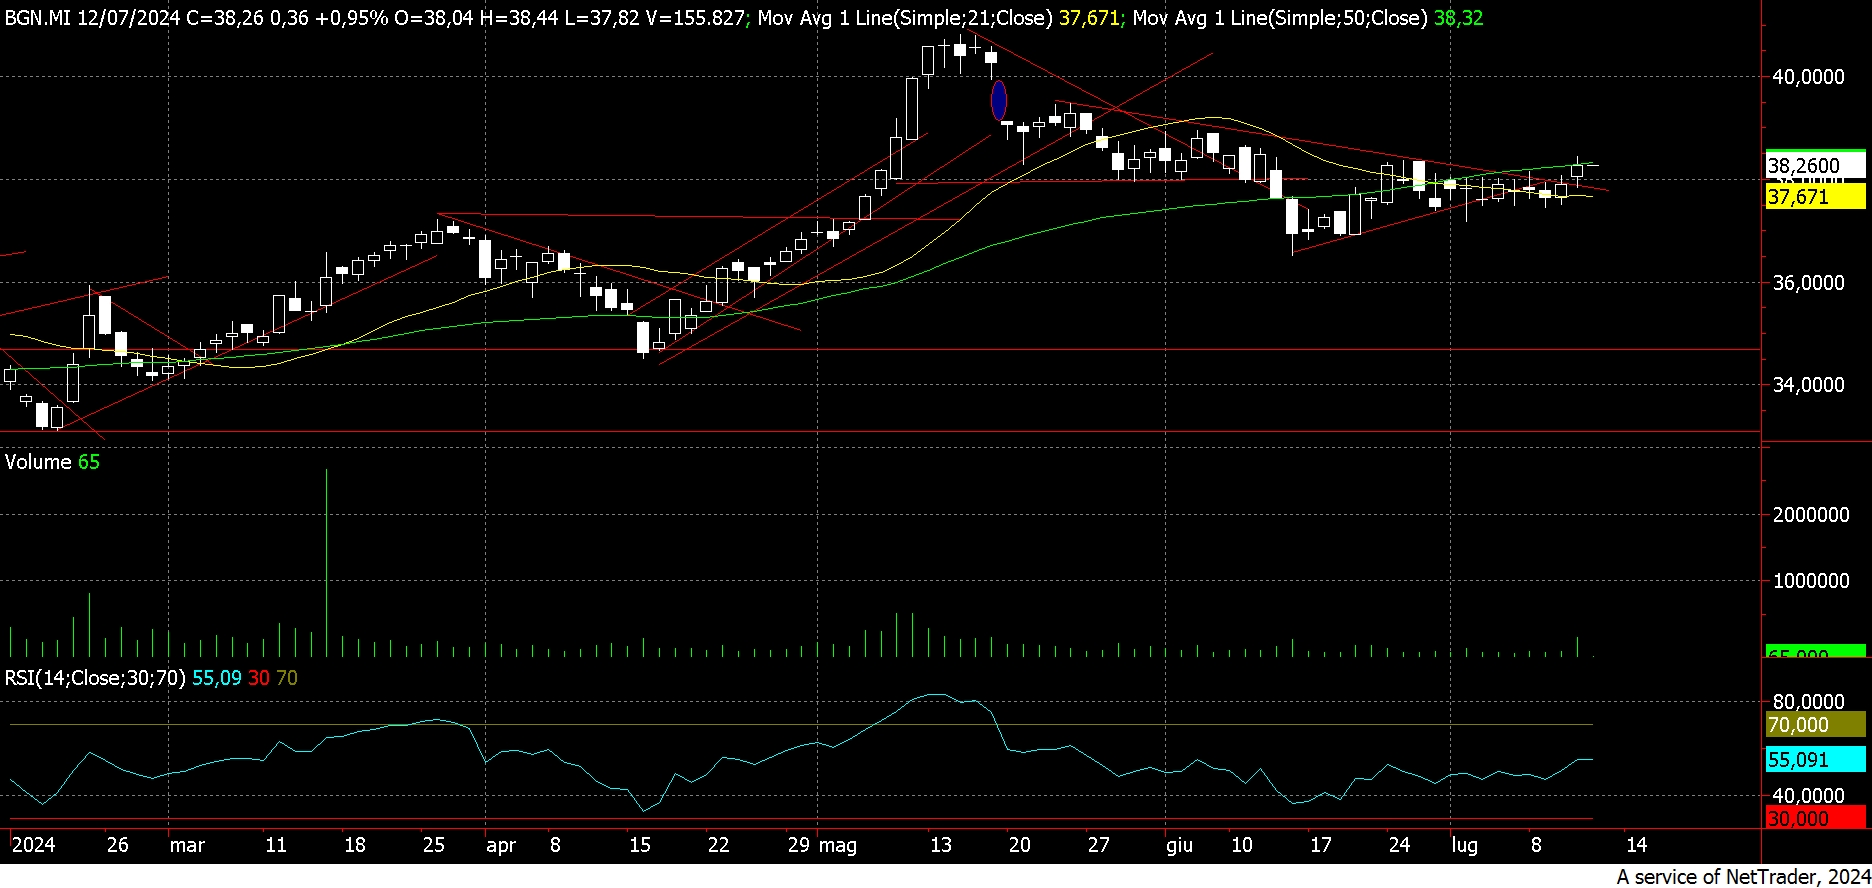Click the BGN.MI ticker symbol in header
This screenshot has height=888, width=1872.
click(37, 17)
